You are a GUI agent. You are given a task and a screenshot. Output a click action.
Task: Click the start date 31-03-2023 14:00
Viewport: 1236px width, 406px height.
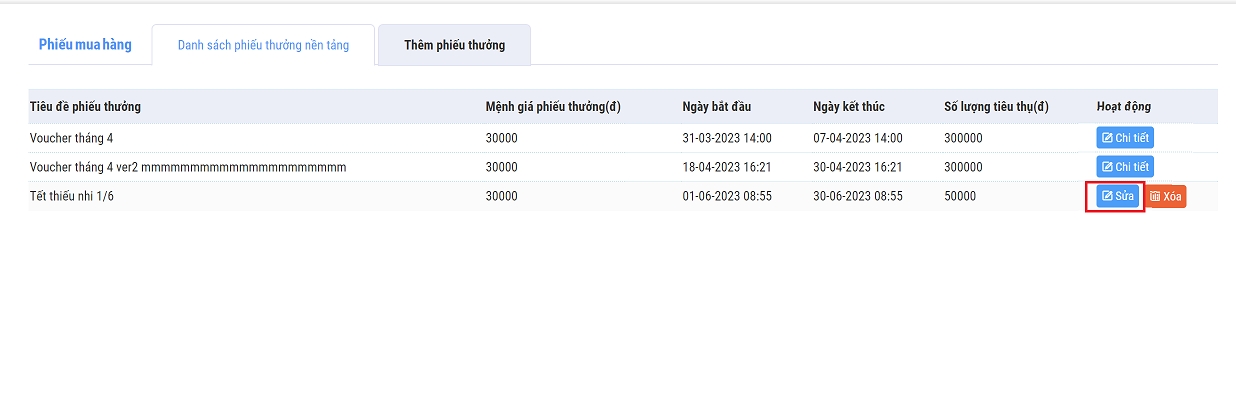727,138
